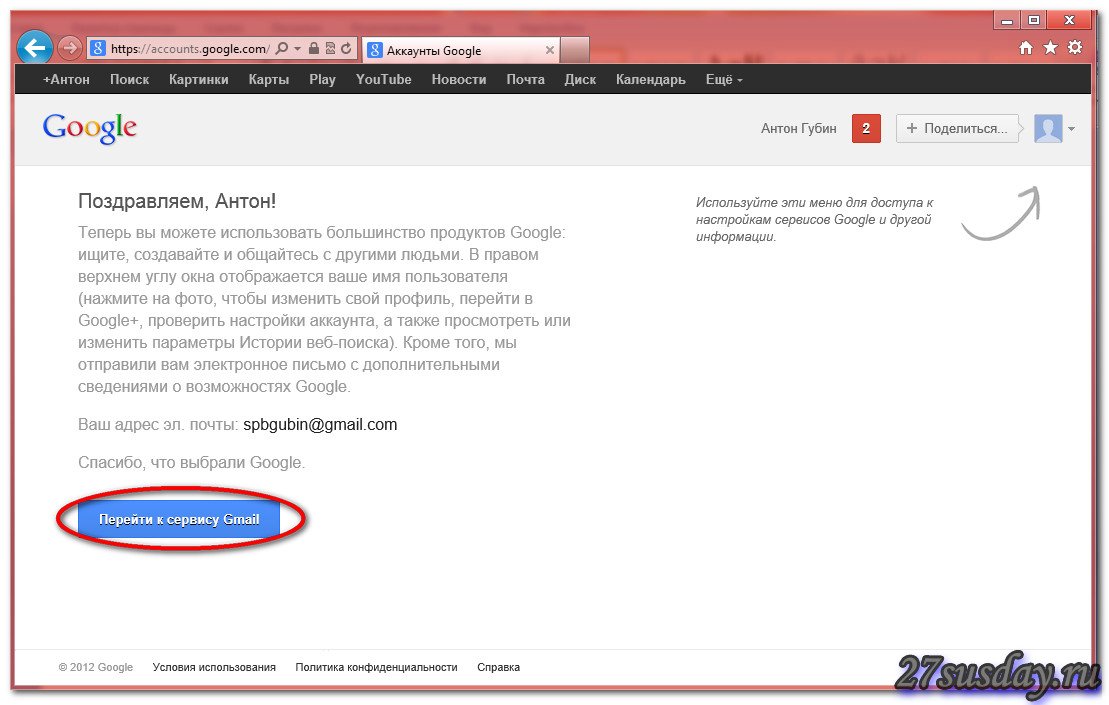Open Поиск in the Google bar
Viewport: 1109px width, 705px height.
point(129,80)
